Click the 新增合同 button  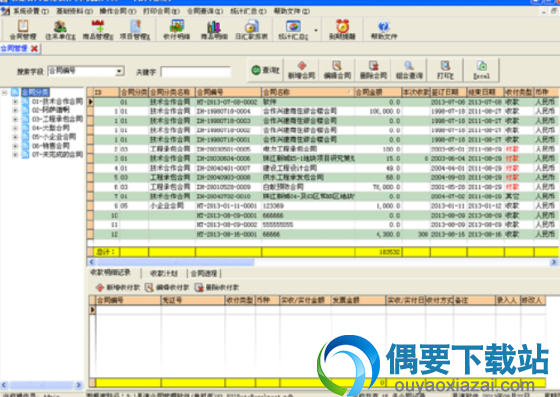pos(301,70)
